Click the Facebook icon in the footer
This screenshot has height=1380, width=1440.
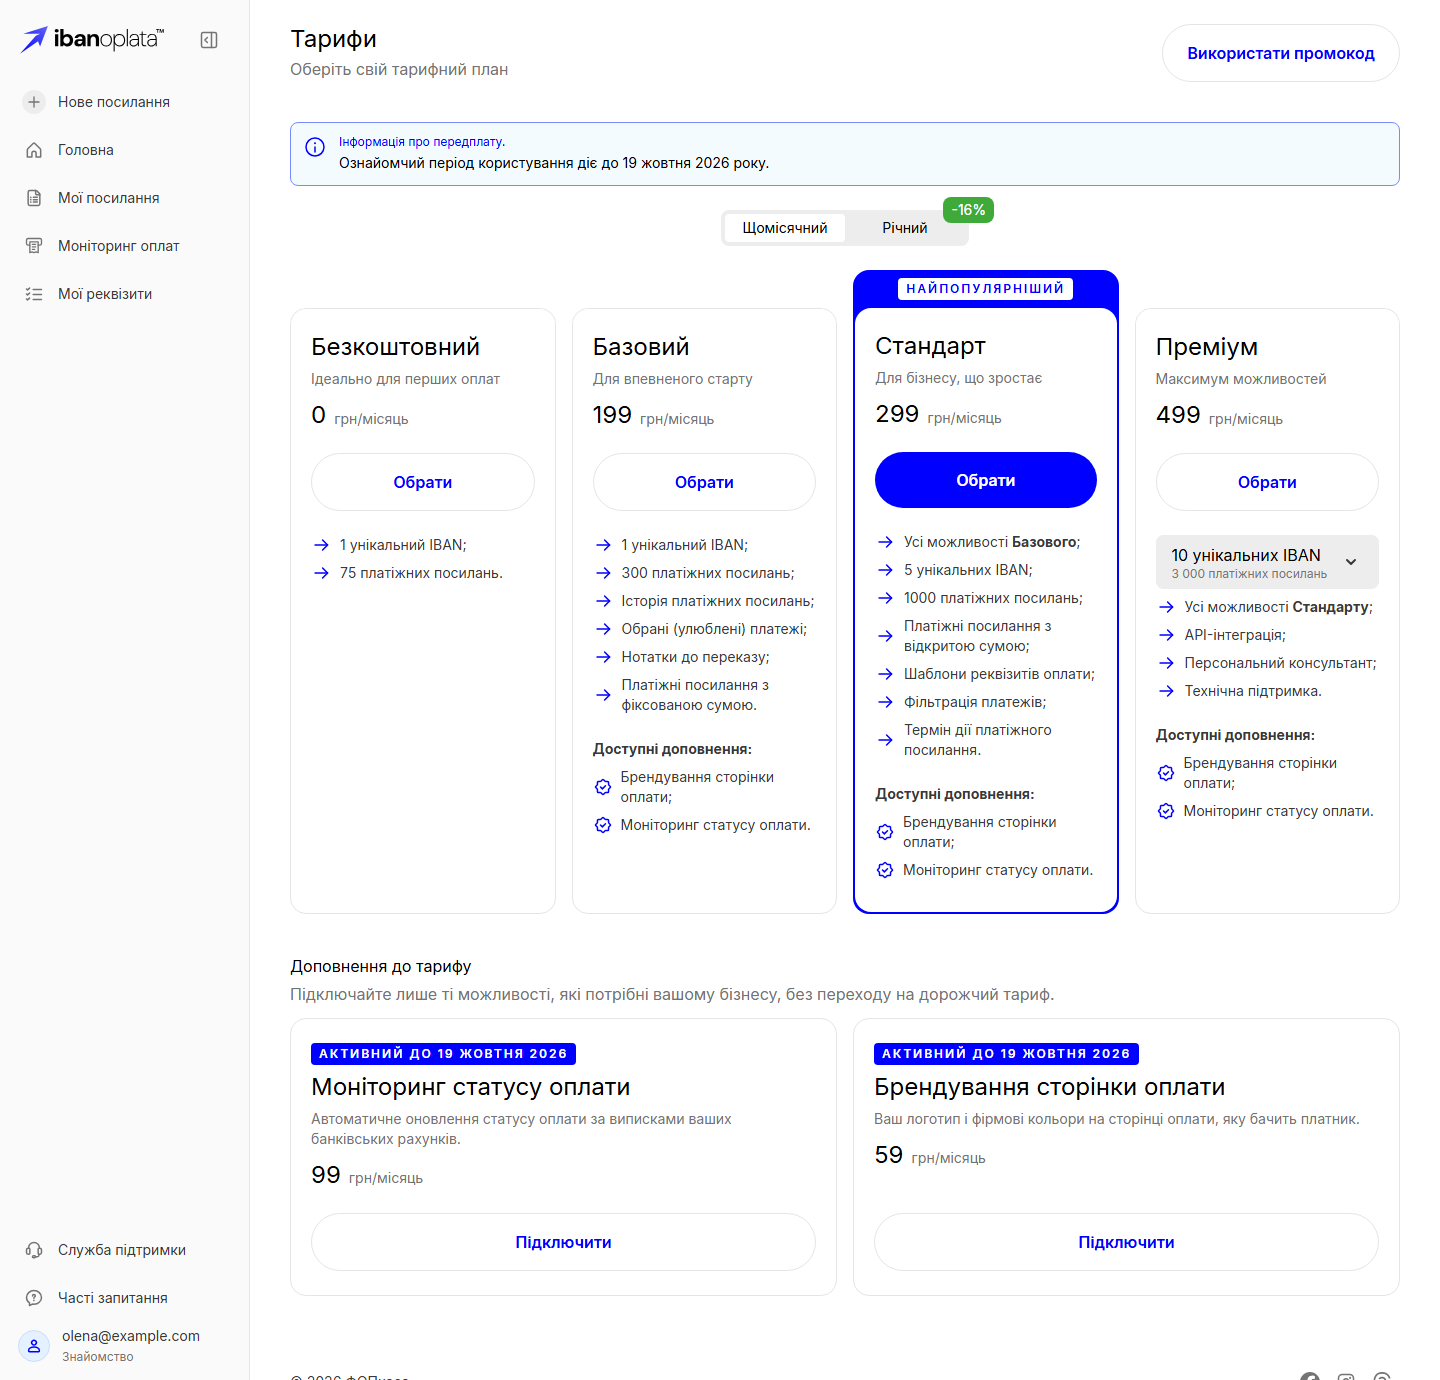[x=1310, y=1378]
